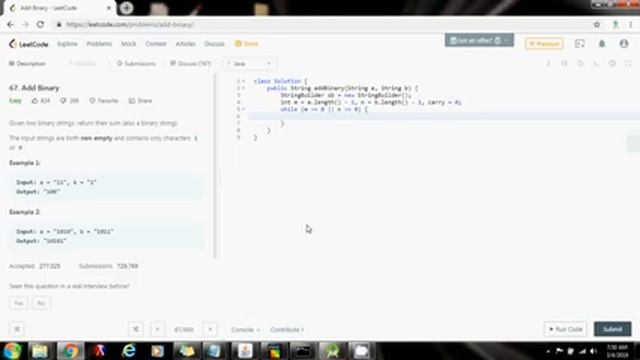Go to the Mock page
Viewport: 640px width, 360px height.
tap(129, 44)
